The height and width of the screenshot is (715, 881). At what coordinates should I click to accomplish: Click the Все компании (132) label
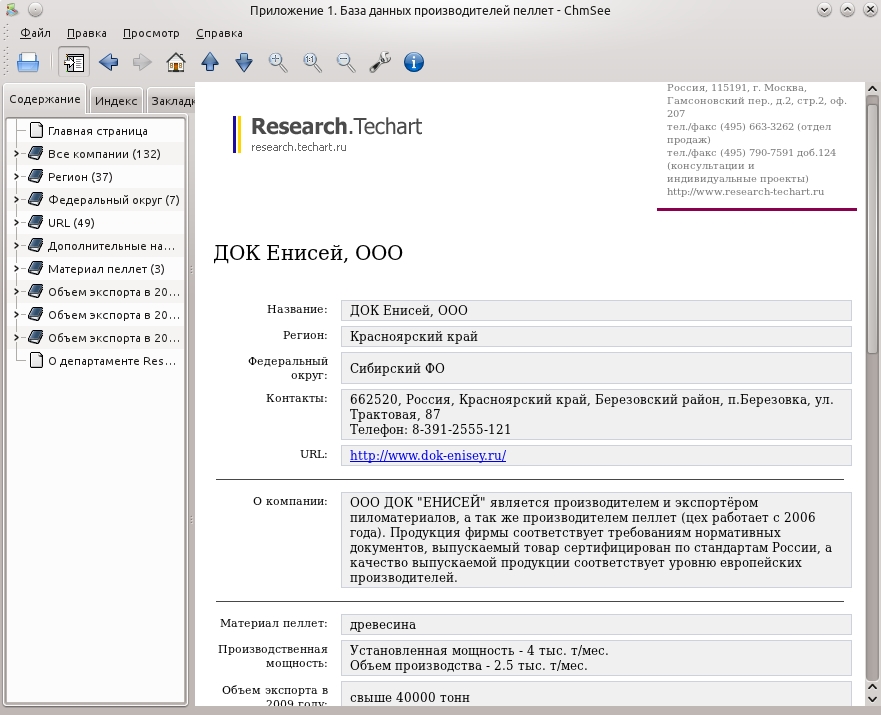[x=104, y=154]
